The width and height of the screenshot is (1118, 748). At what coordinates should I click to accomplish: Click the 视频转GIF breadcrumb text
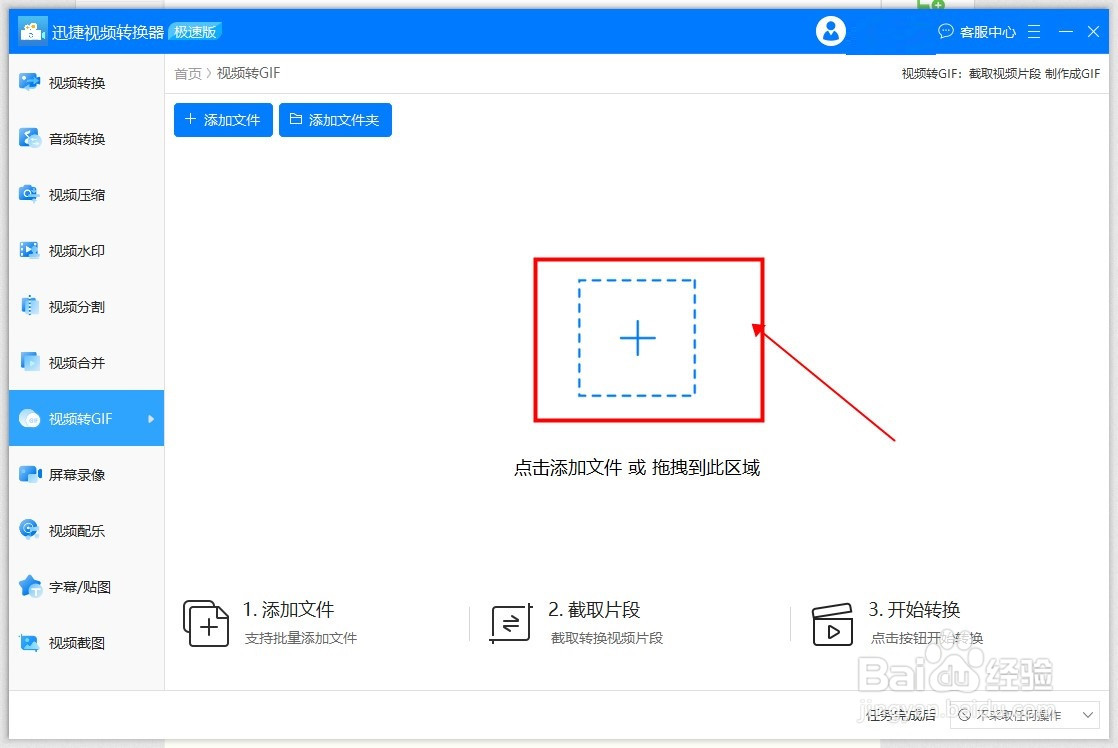248,73
